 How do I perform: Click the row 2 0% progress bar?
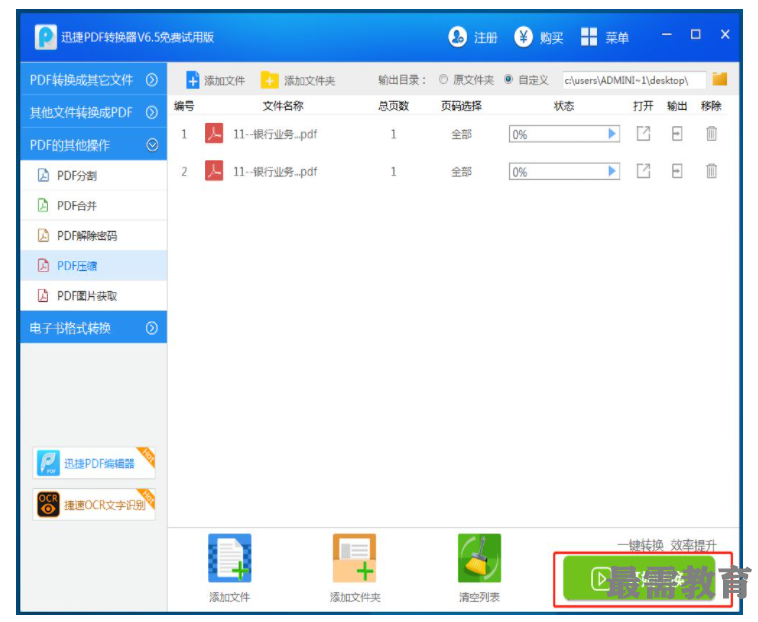[x=564, y=171]
